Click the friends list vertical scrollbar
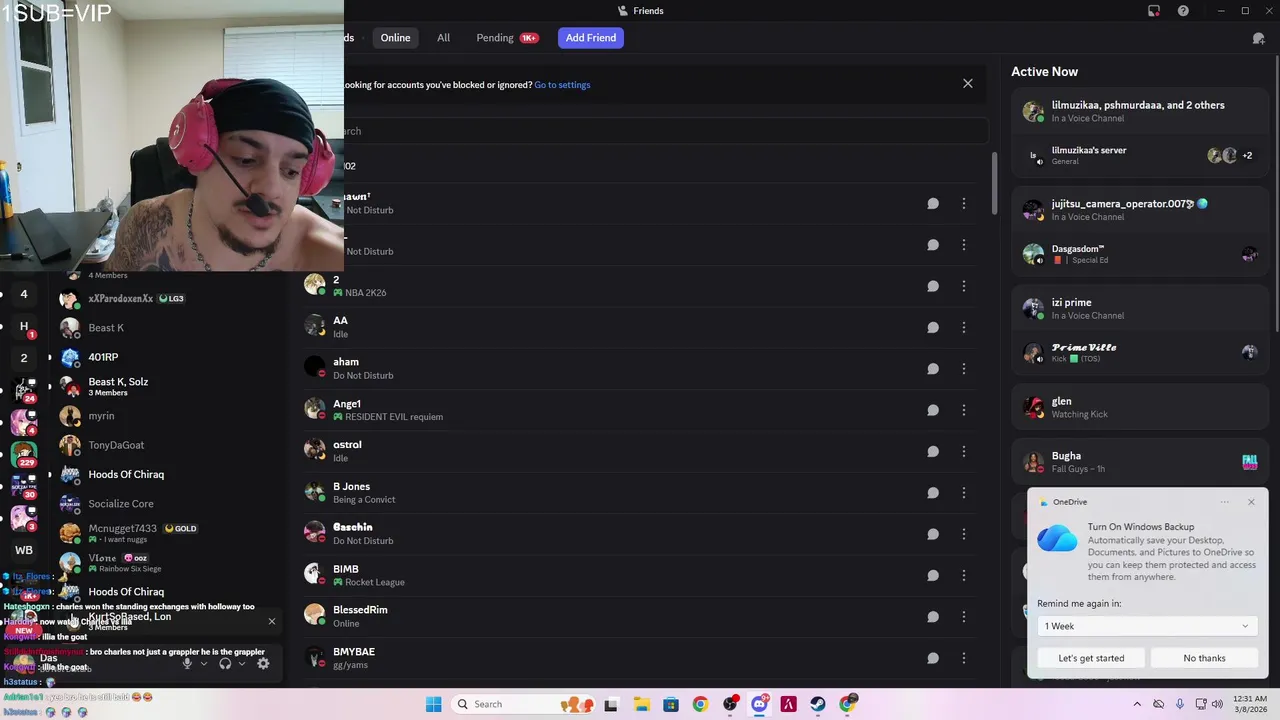This screenshot has height=720, width=1280. [x=994, y=183]
